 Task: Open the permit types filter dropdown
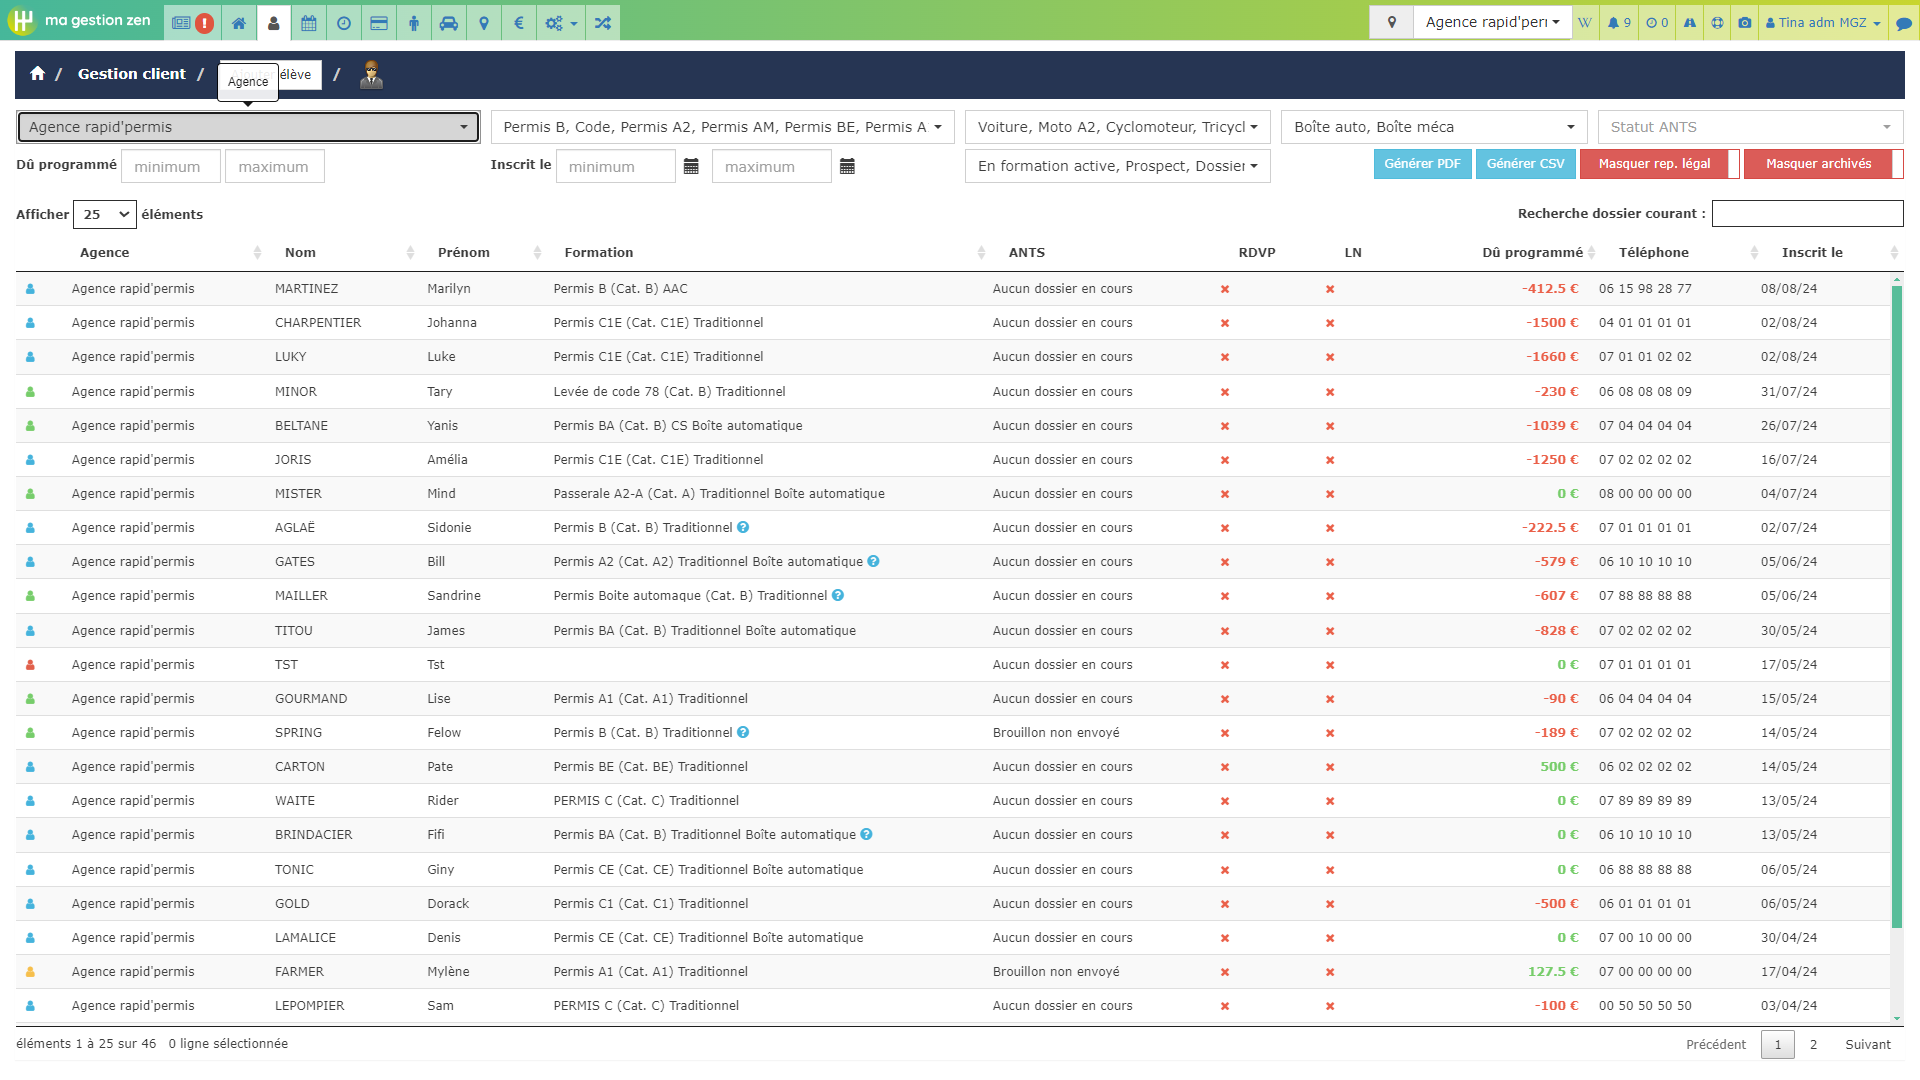coord(723,127)
